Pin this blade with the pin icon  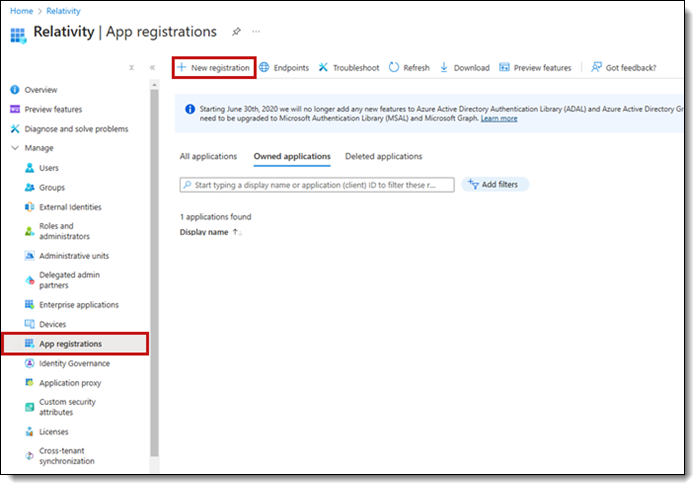236,32
